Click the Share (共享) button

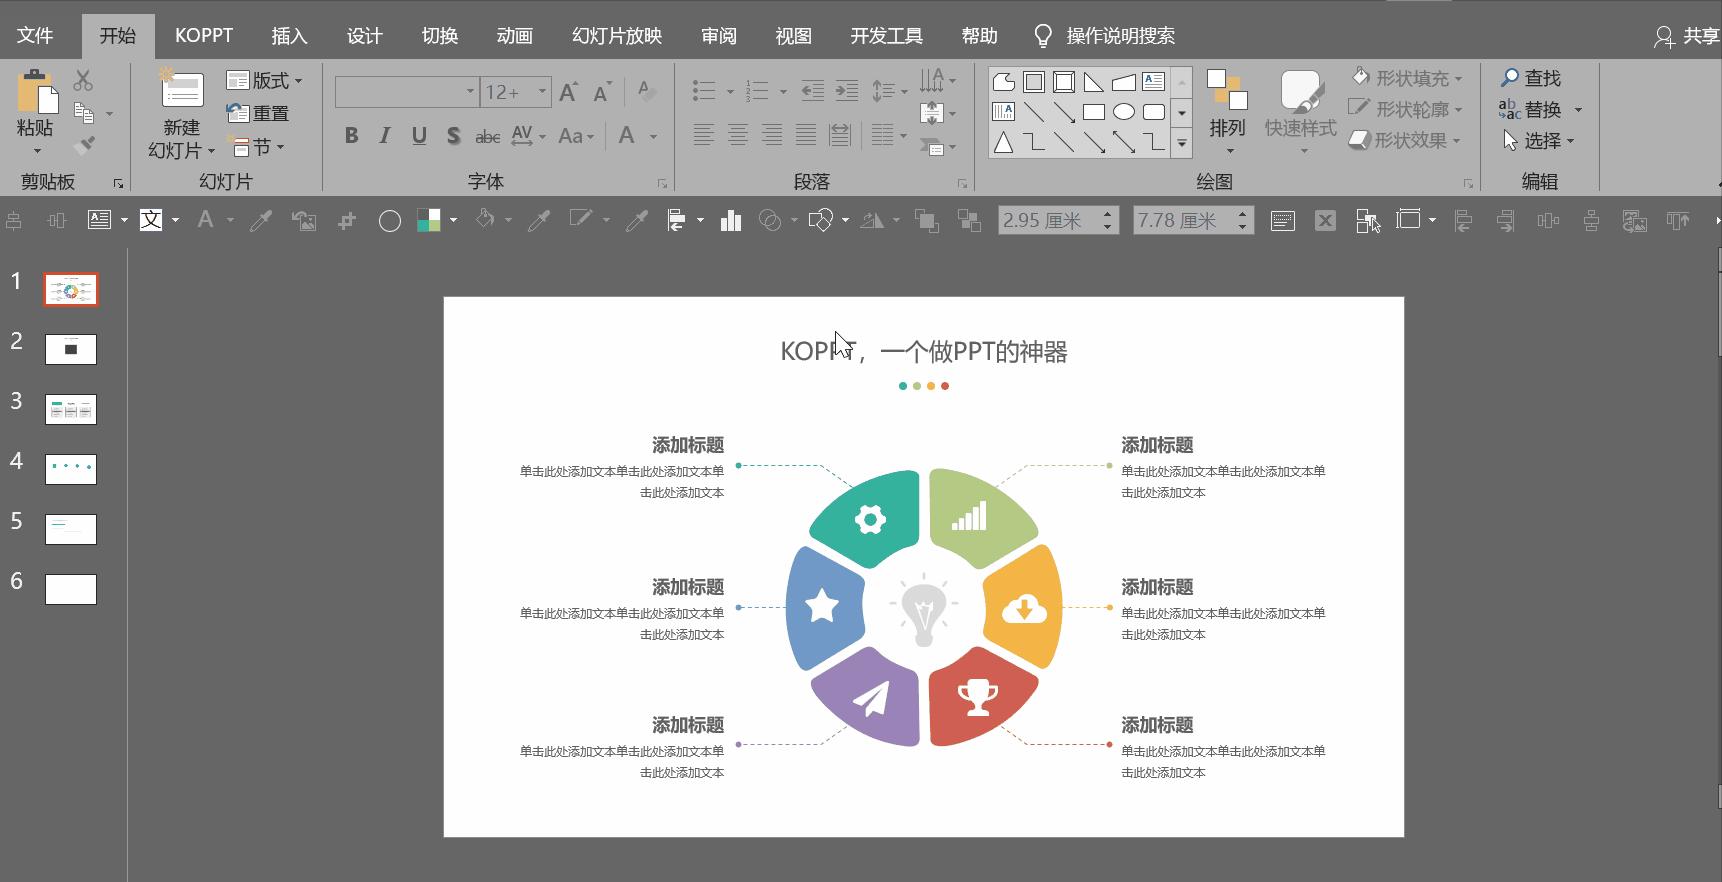pyautogui.click(x=1688, y=36)
